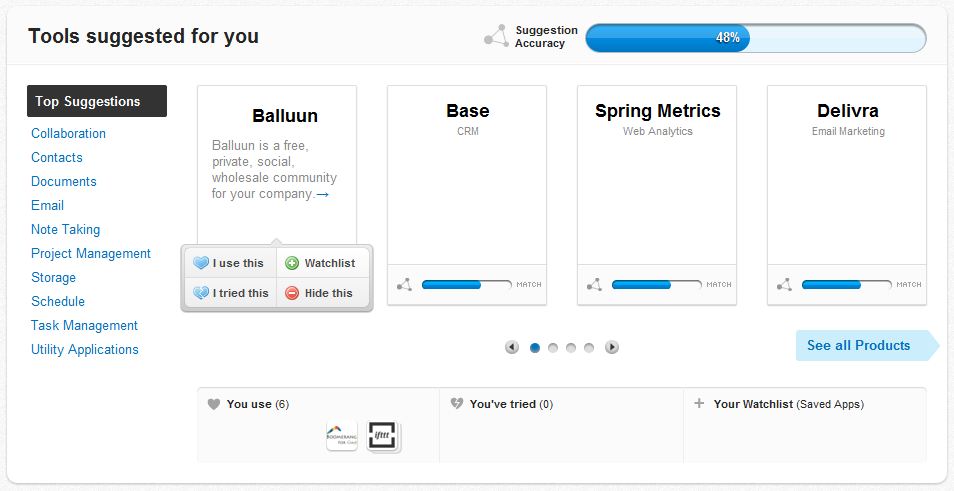Click Hide this for Balluun
The width and height of the screenshot is (954, 491).
(320, 293)
